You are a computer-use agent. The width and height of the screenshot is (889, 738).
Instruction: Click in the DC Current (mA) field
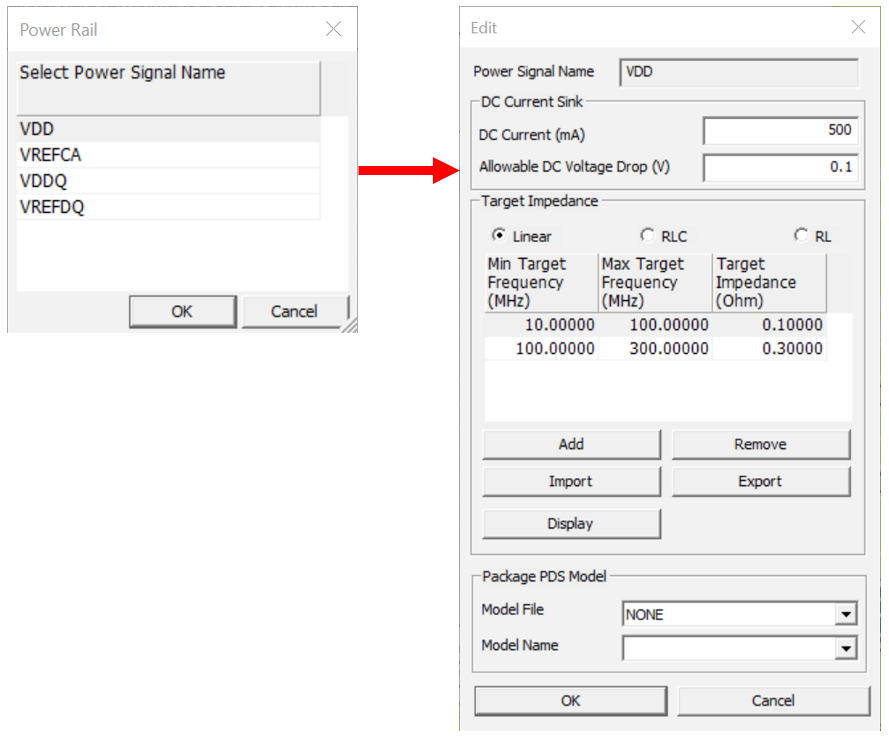pyautogui.click(x=779, y=130)
